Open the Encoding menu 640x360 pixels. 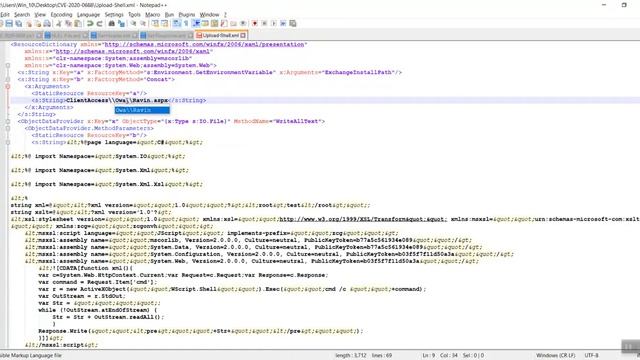(x=61, y=15)
